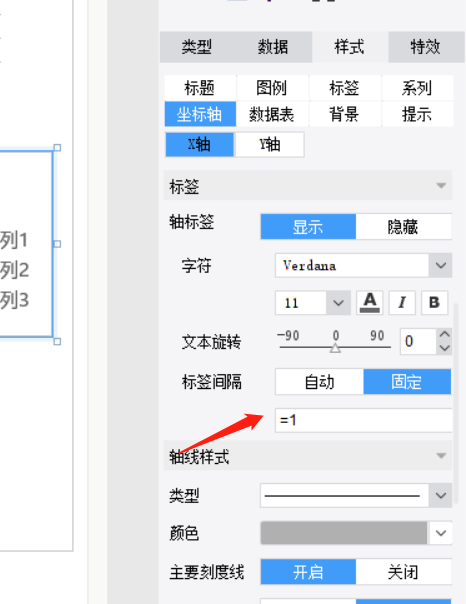Toggle bold font style
The width and height of the screenshot is (466, 604).
point(434,302)
